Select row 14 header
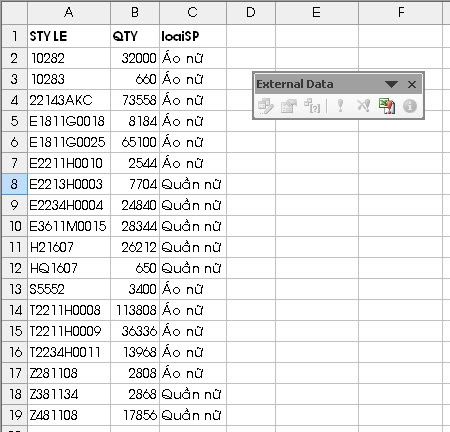Viewport: 450px width, 432px height. [x=14, y=310]
